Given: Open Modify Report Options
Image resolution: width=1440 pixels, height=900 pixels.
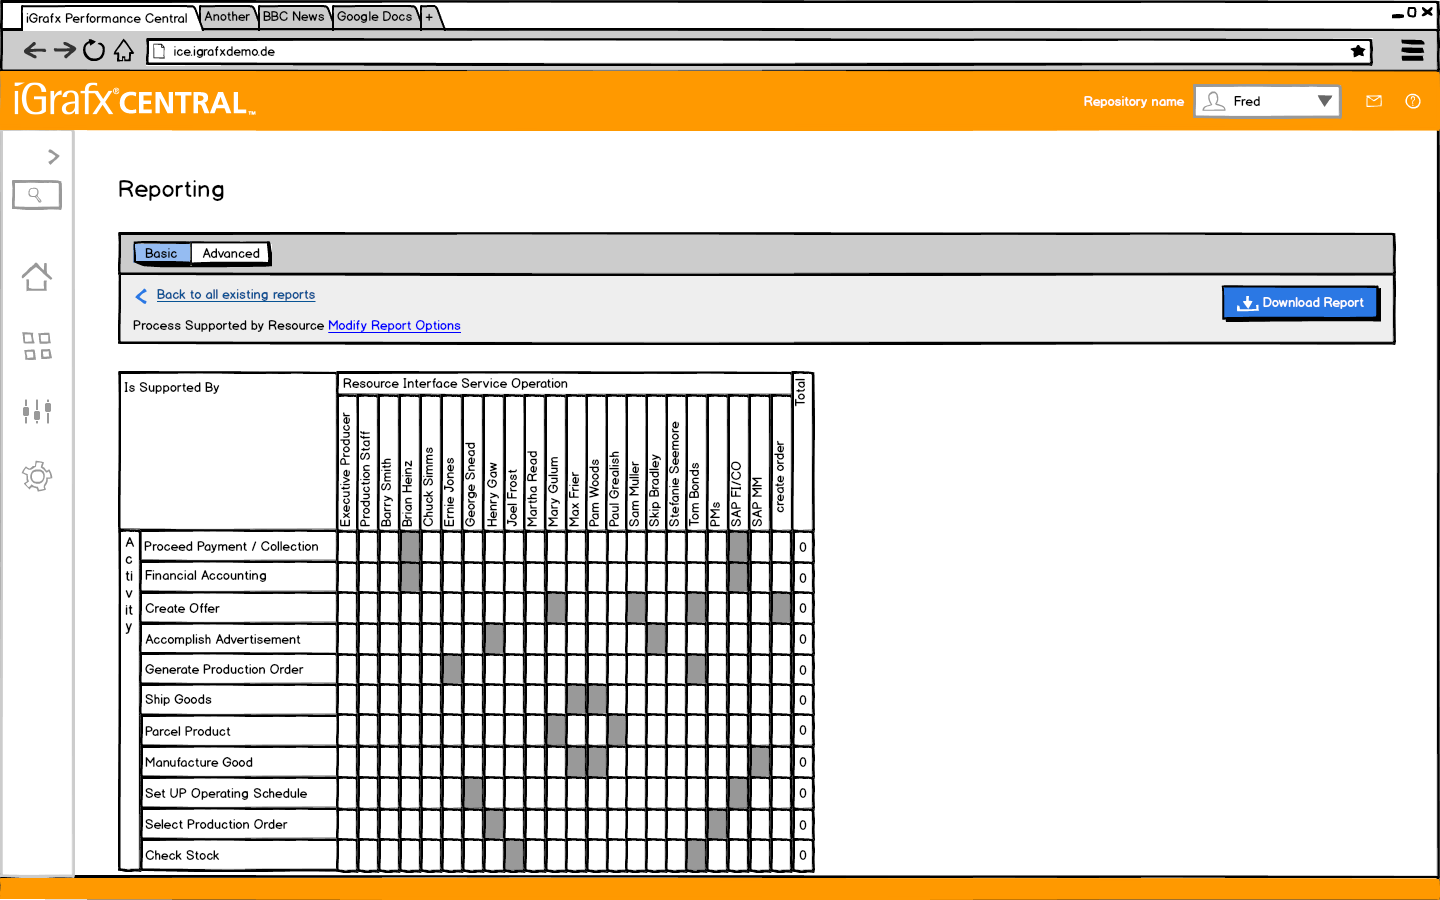Looking at the screenshot, I should tap(394, 325).
